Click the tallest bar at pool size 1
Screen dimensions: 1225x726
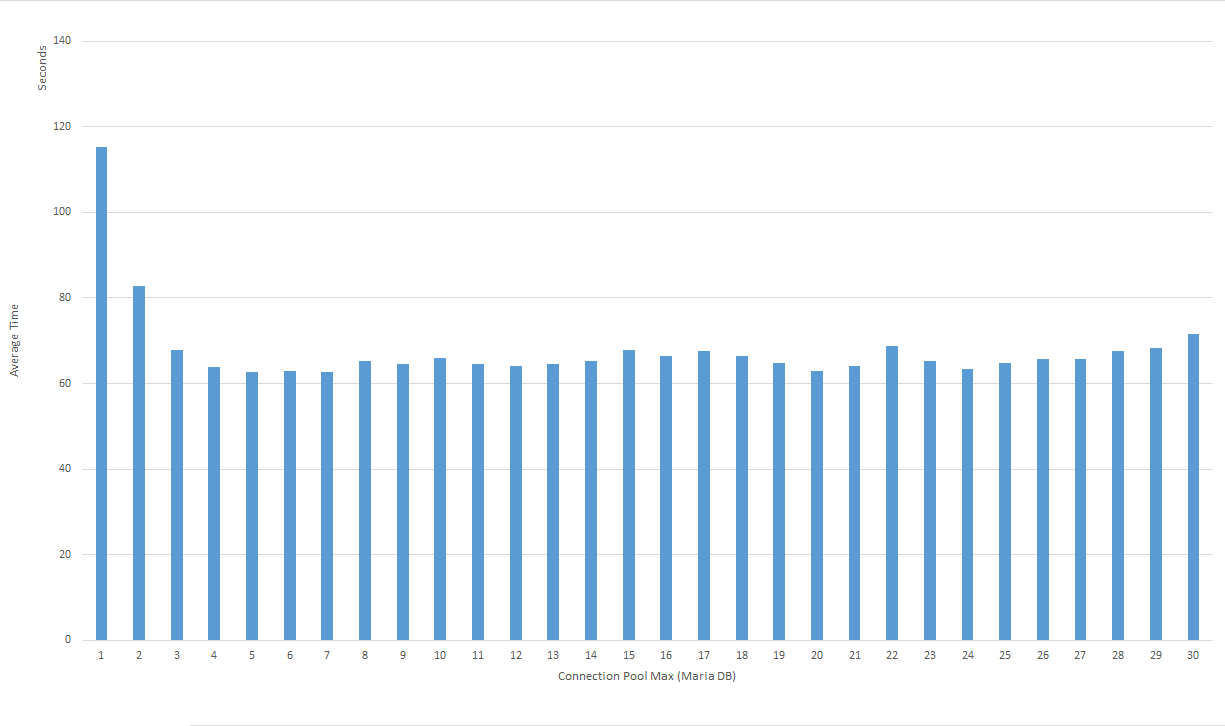point(101,393)
